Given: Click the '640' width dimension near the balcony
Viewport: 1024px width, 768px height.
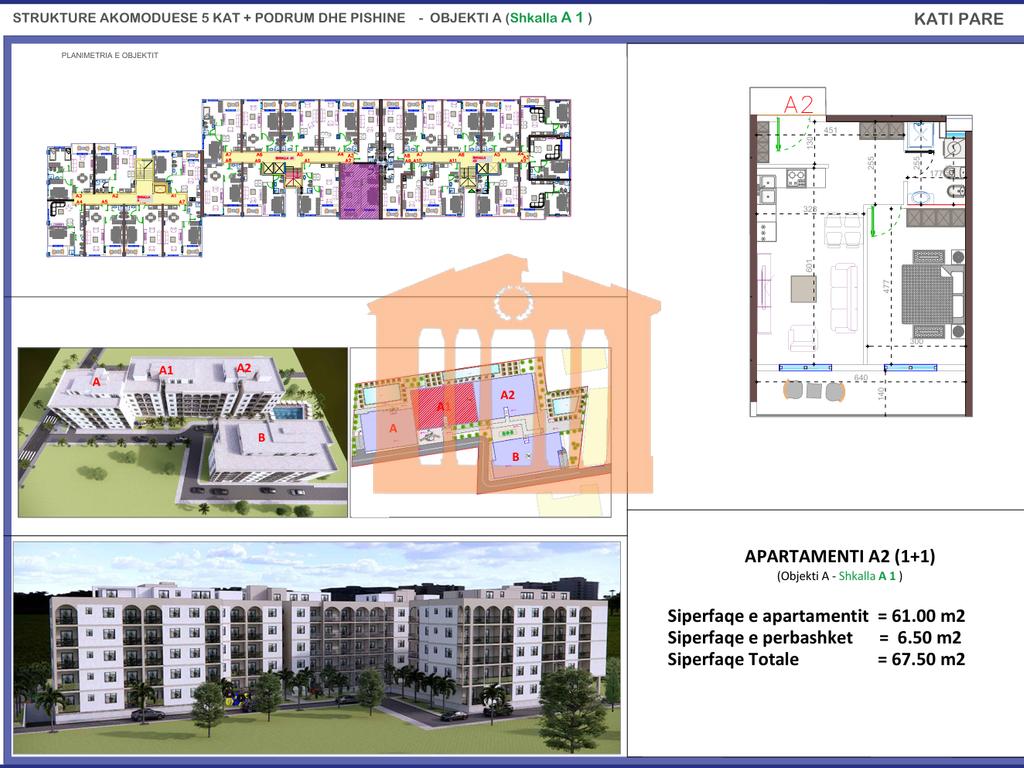Looking at the screenshot, I should coord(861,377).
